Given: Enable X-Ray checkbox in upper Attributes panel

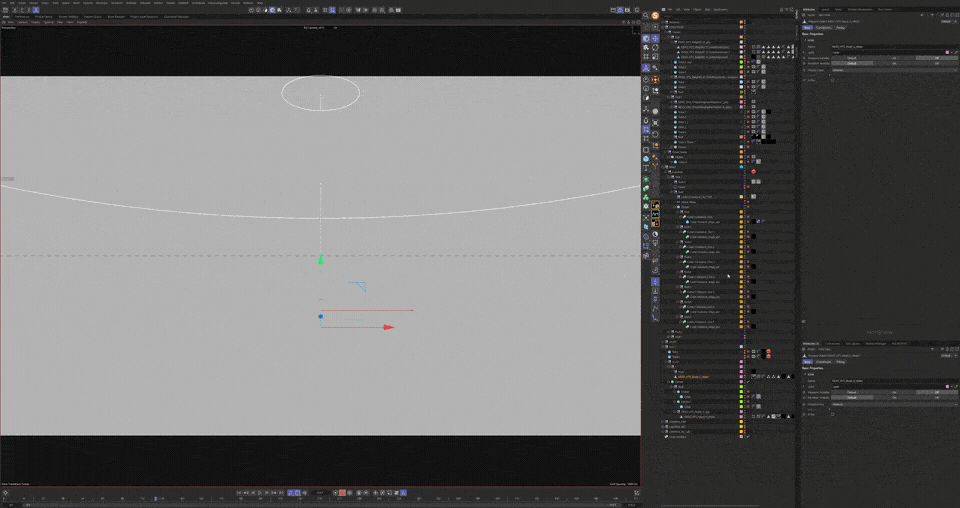Looking at the screenshot, I should point(833,80).
